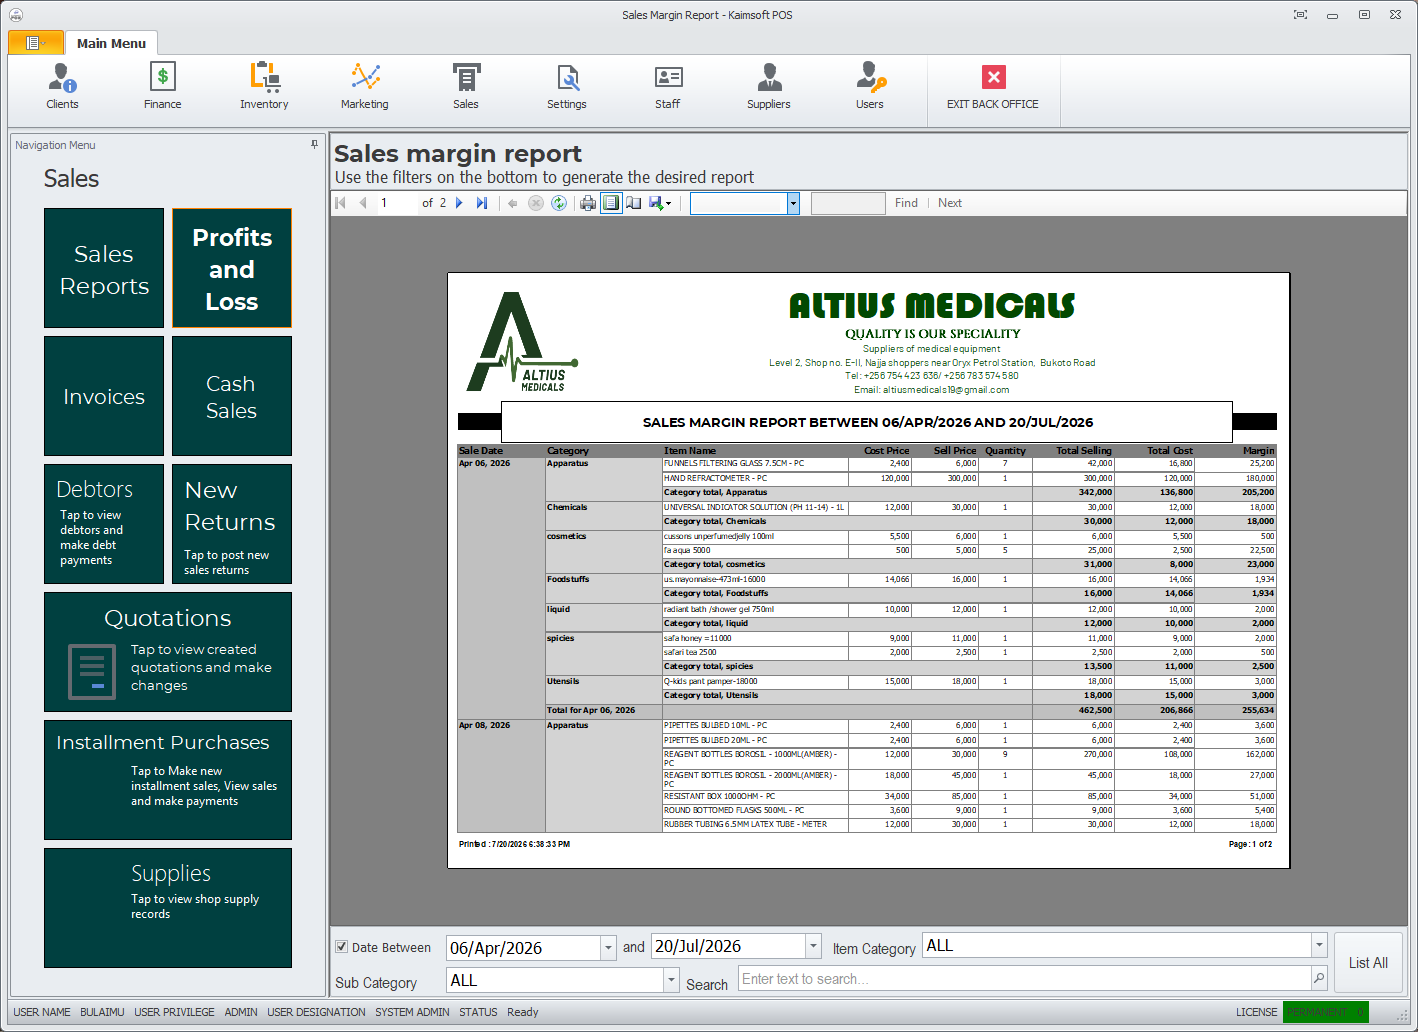Click LICENSE PERMANENT status indicator

click(x=1325, y=1012)
